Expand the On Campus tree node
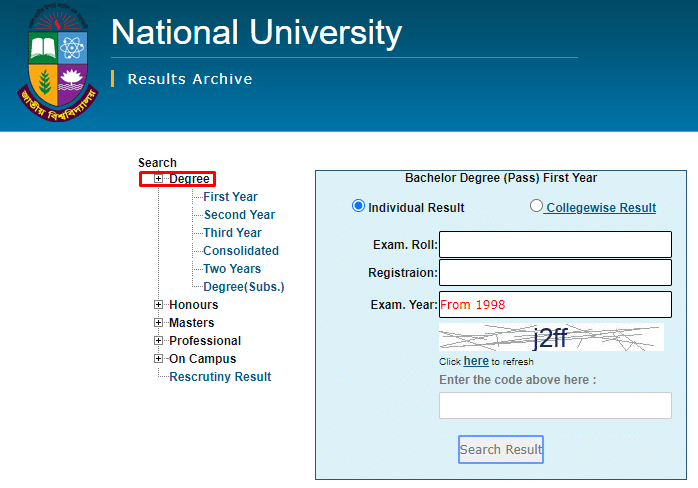The width and height of the screenshot is (698, 488). (158, 358)
